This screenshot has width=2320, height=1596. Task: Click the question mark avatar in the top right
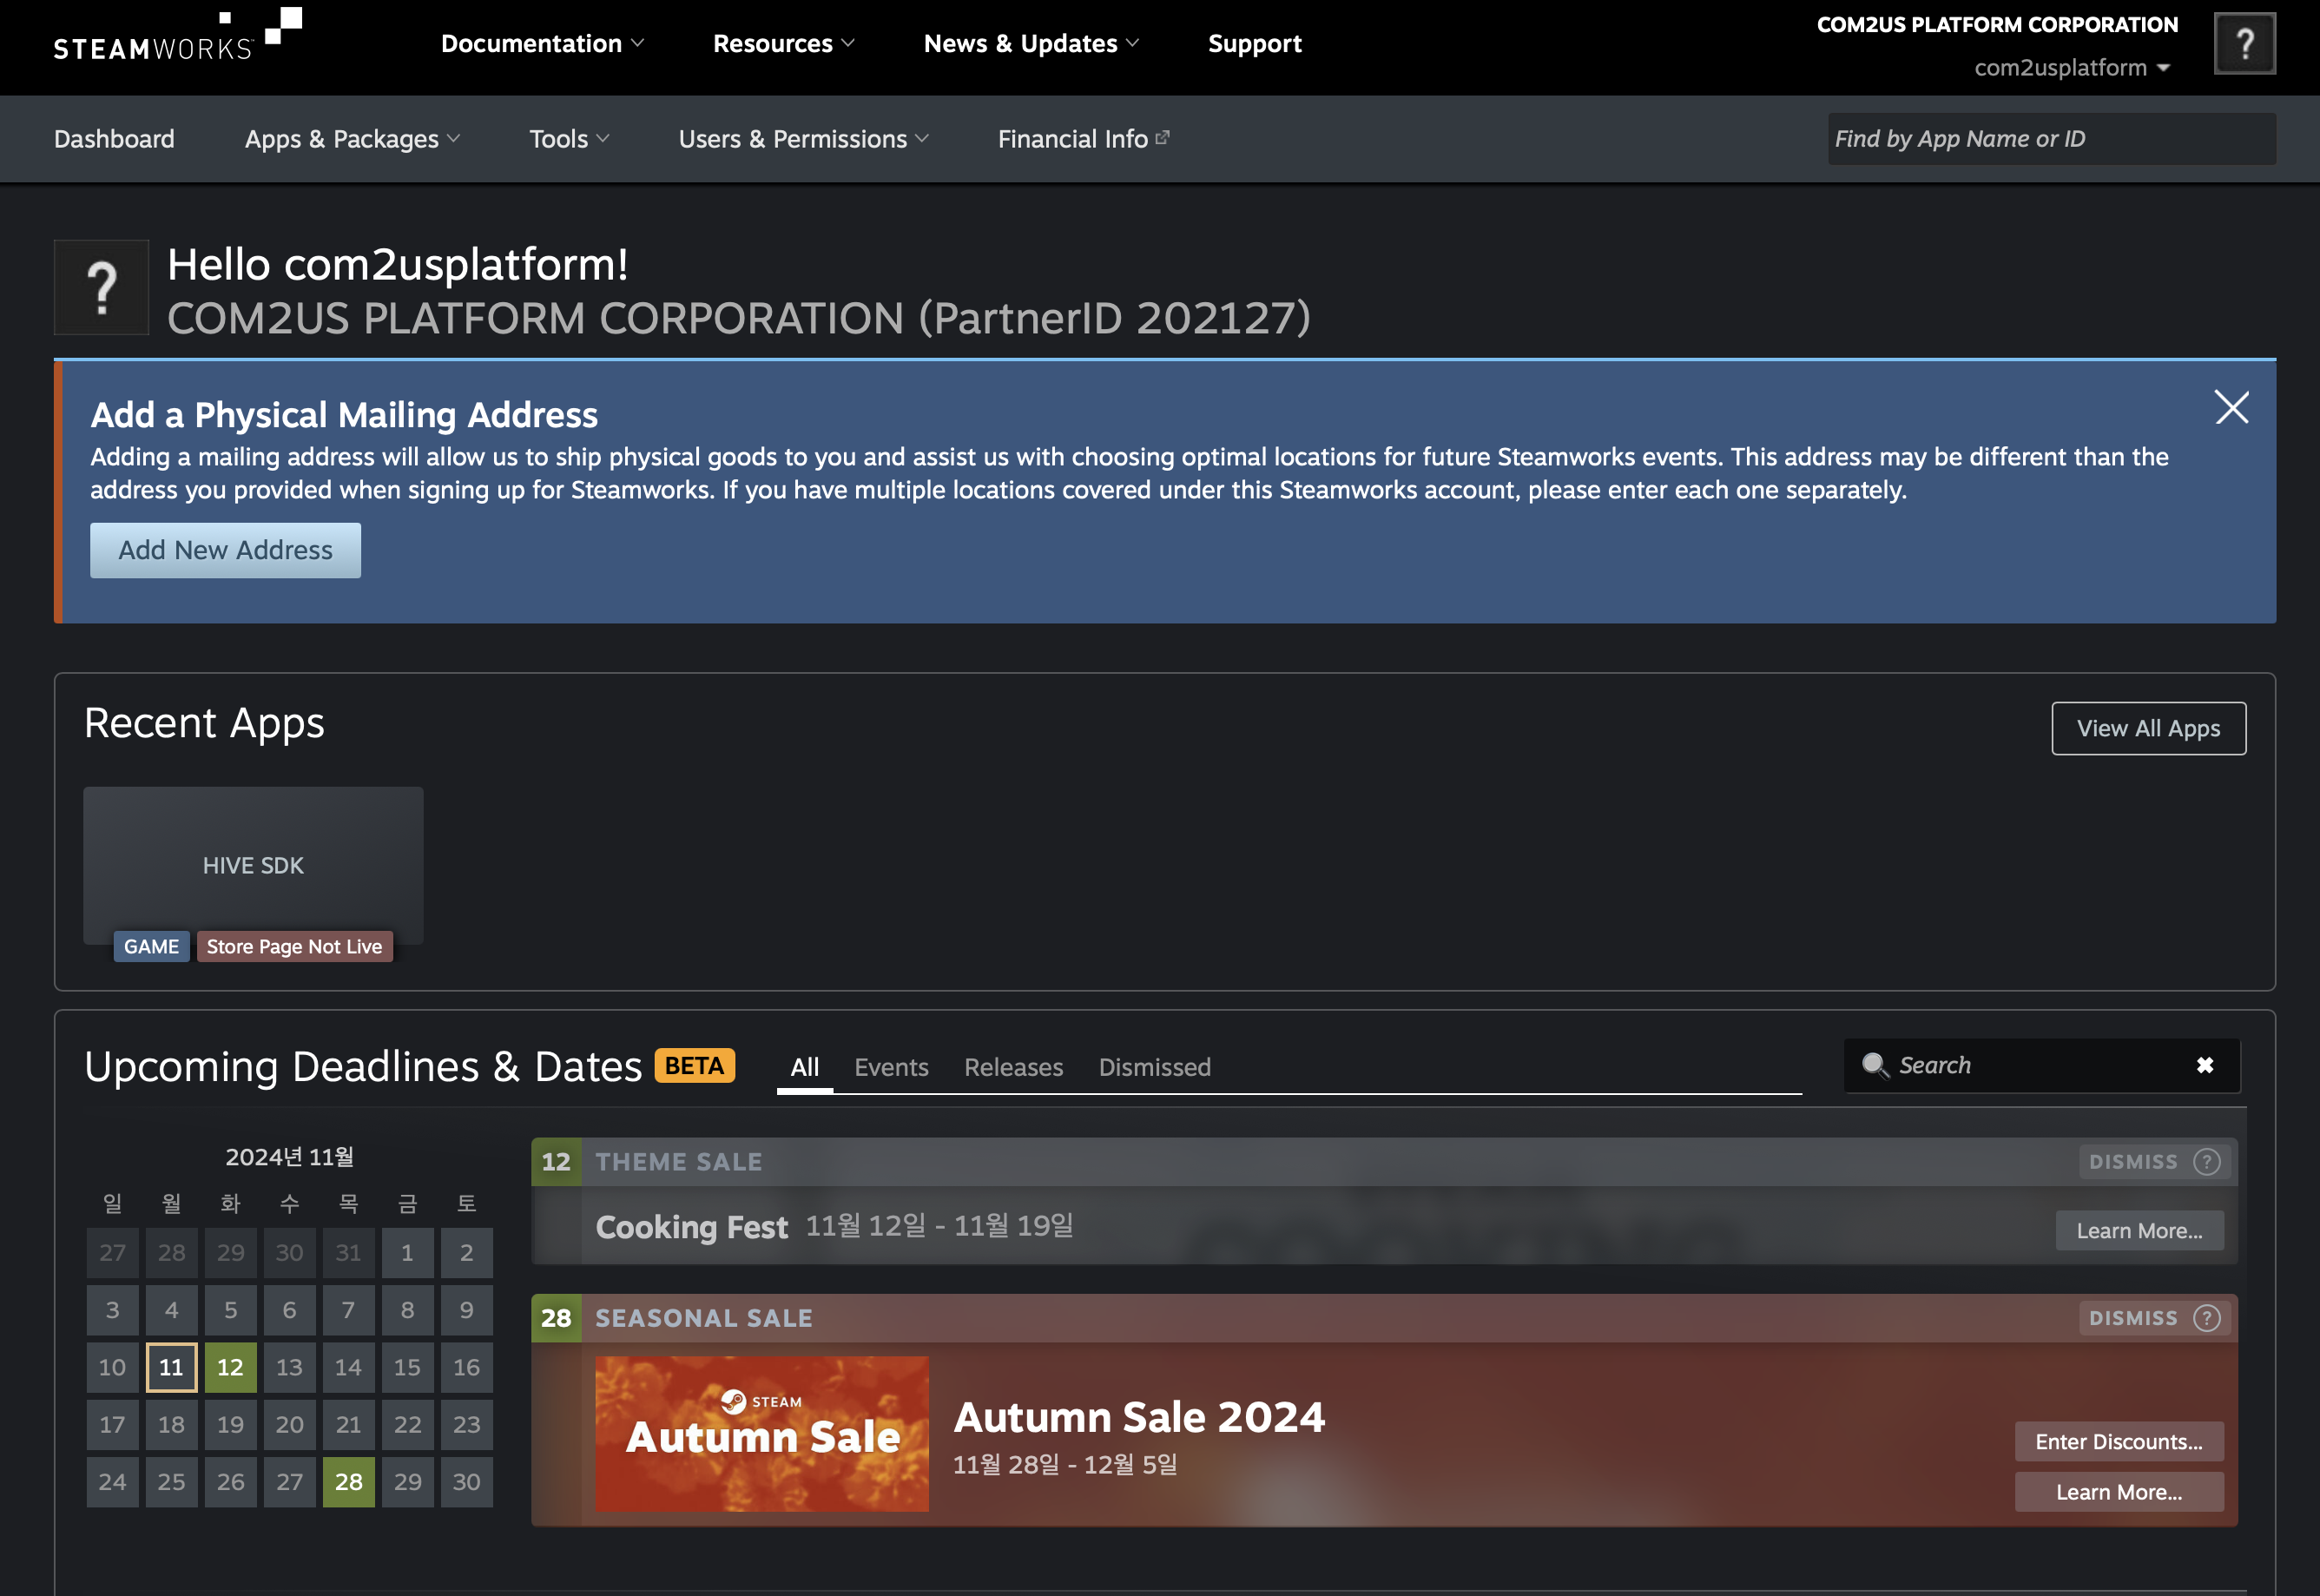(2244, 44)
